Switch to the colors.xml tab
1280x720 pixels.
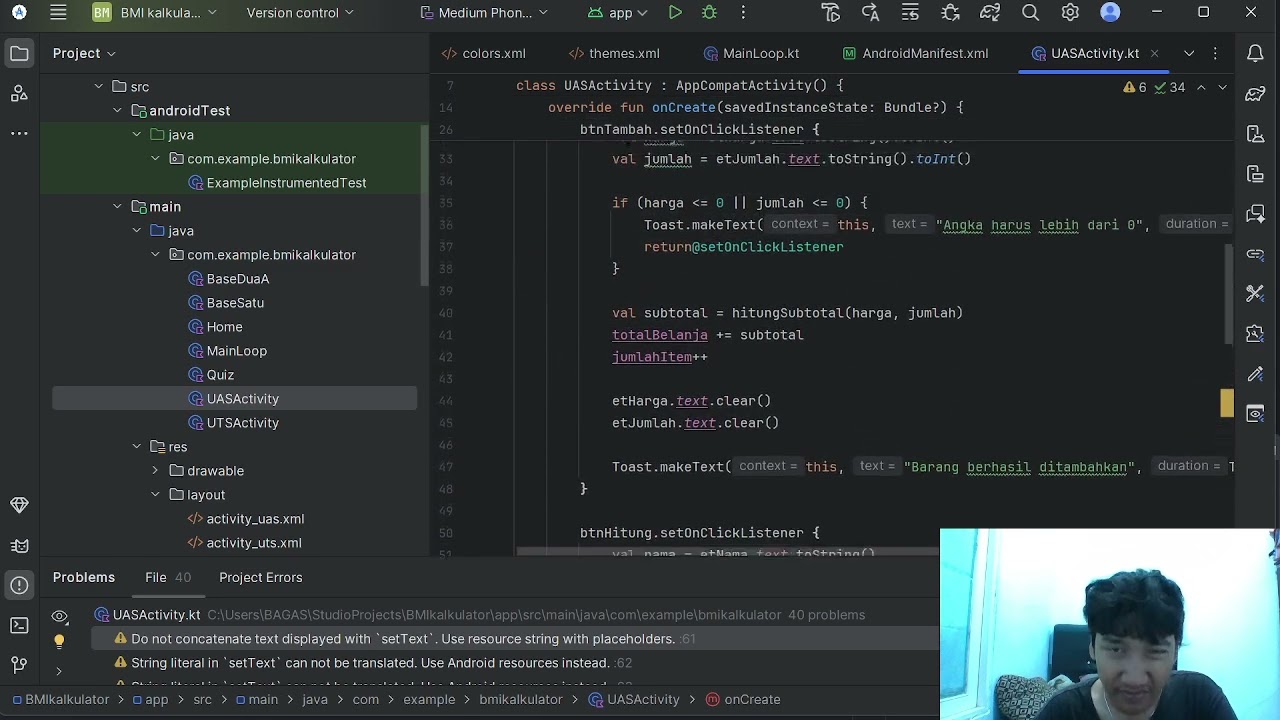point(483,53)
